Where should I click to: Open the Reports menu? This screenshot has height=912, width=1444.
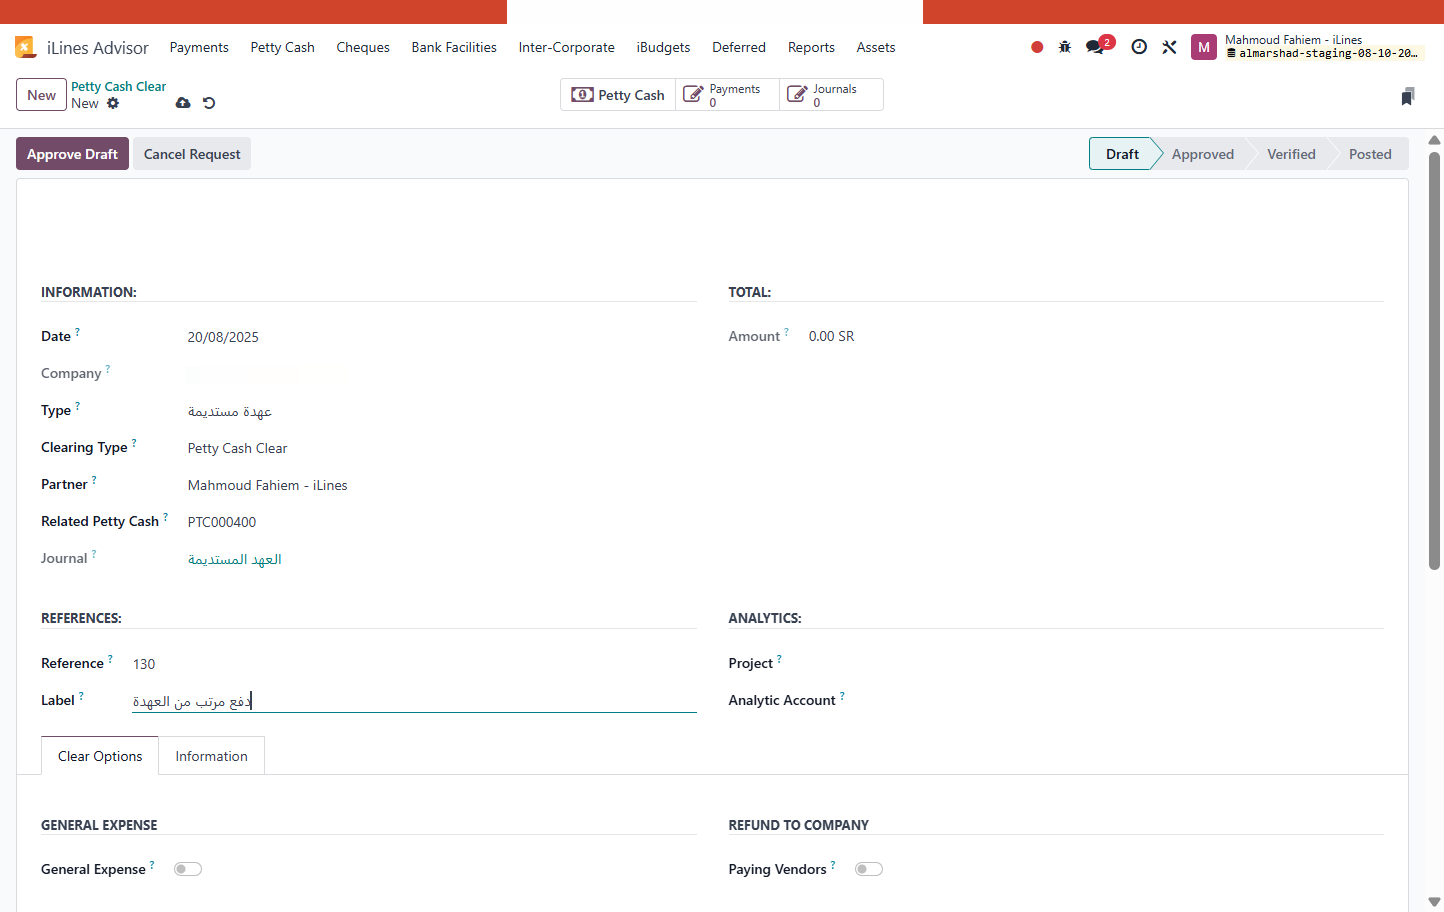811,47
